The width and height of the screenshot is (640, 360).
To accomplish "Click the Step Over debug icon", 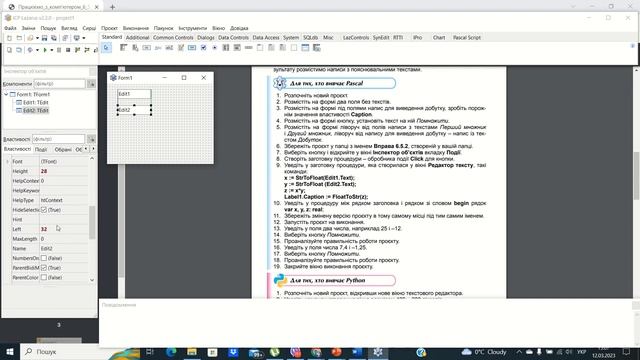I will click(87, 50).
